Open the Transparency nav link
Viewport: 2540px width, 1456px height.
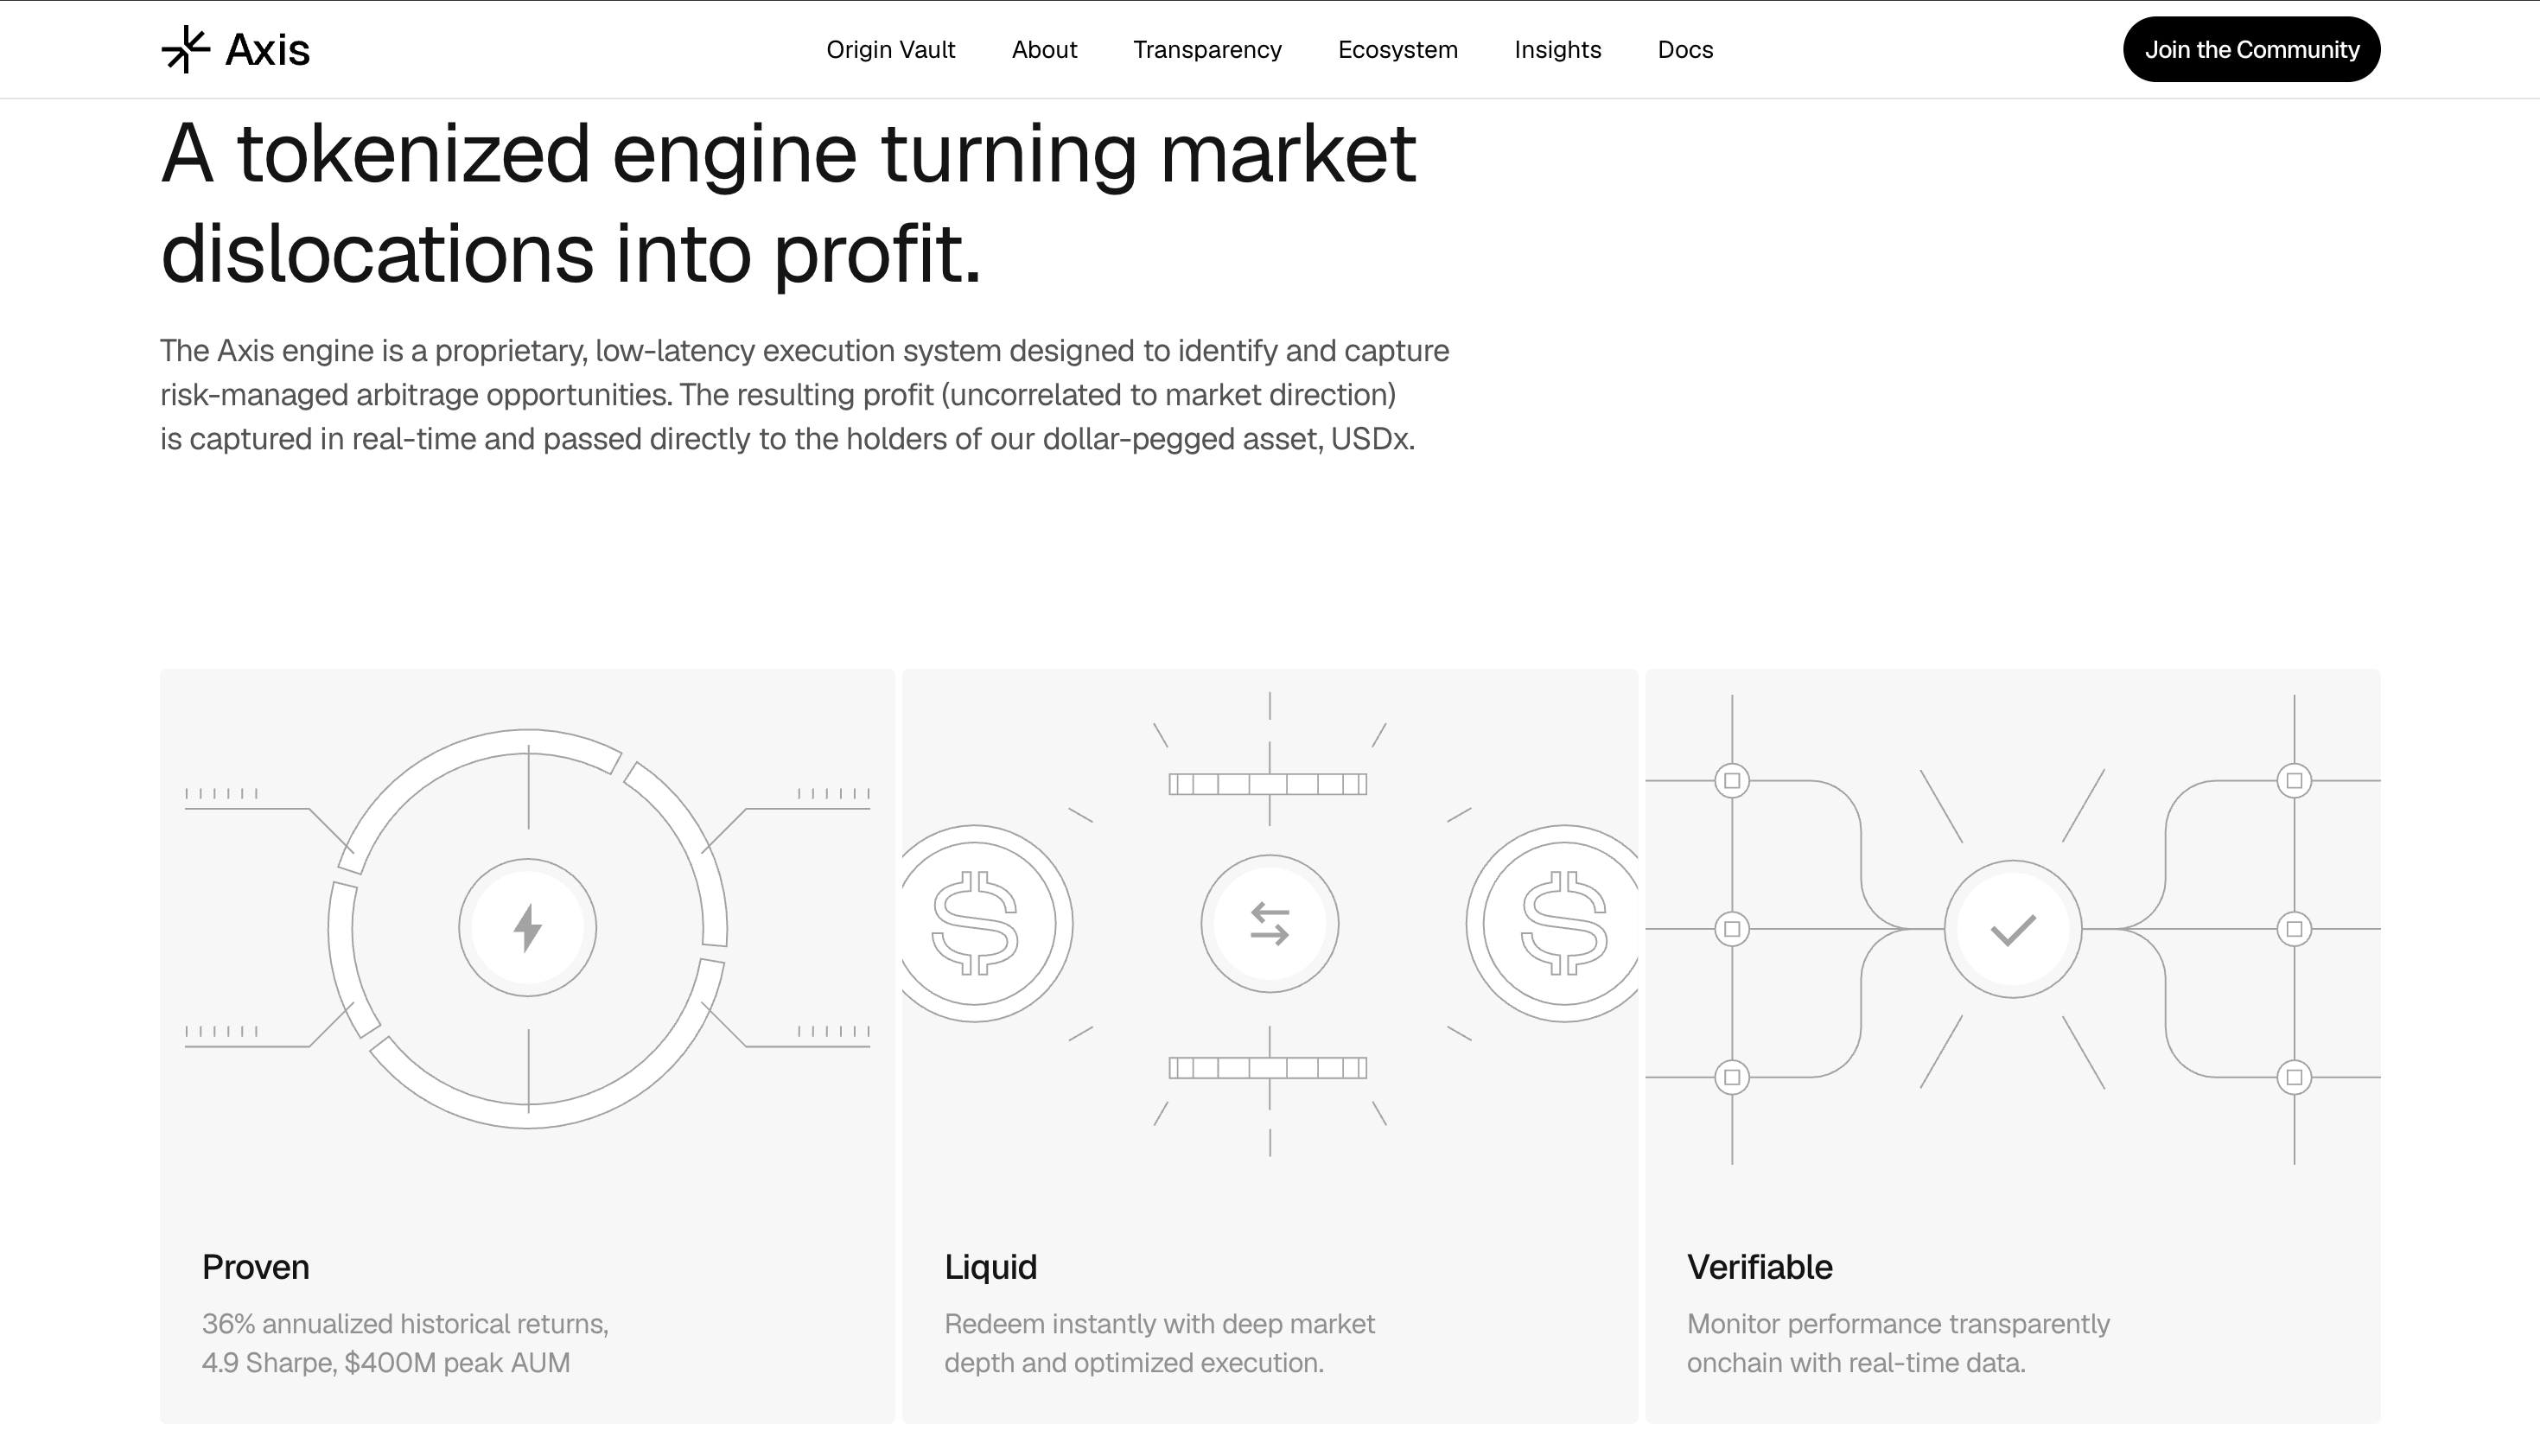[1207, 50]
